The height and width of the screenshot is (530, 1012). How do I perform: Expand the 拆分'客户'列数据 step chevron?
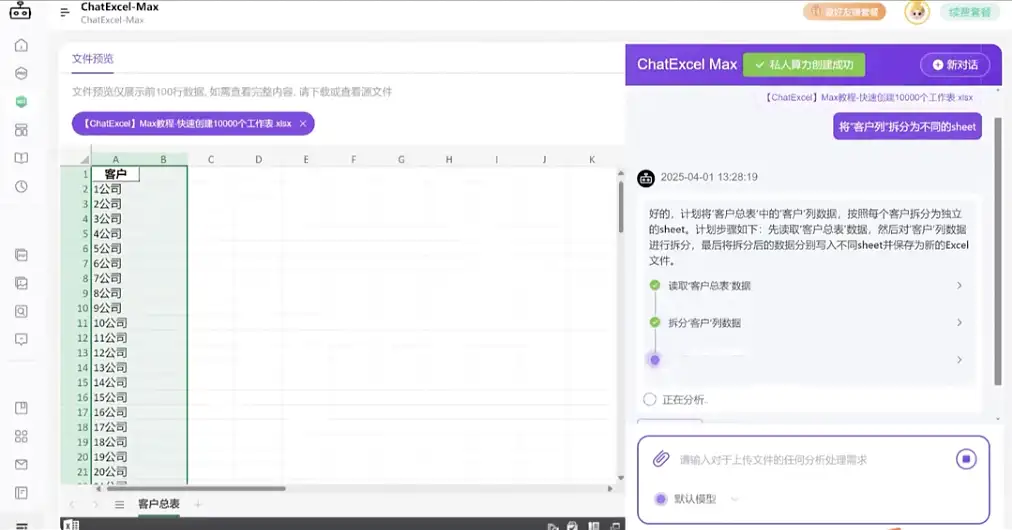(959, 322)
